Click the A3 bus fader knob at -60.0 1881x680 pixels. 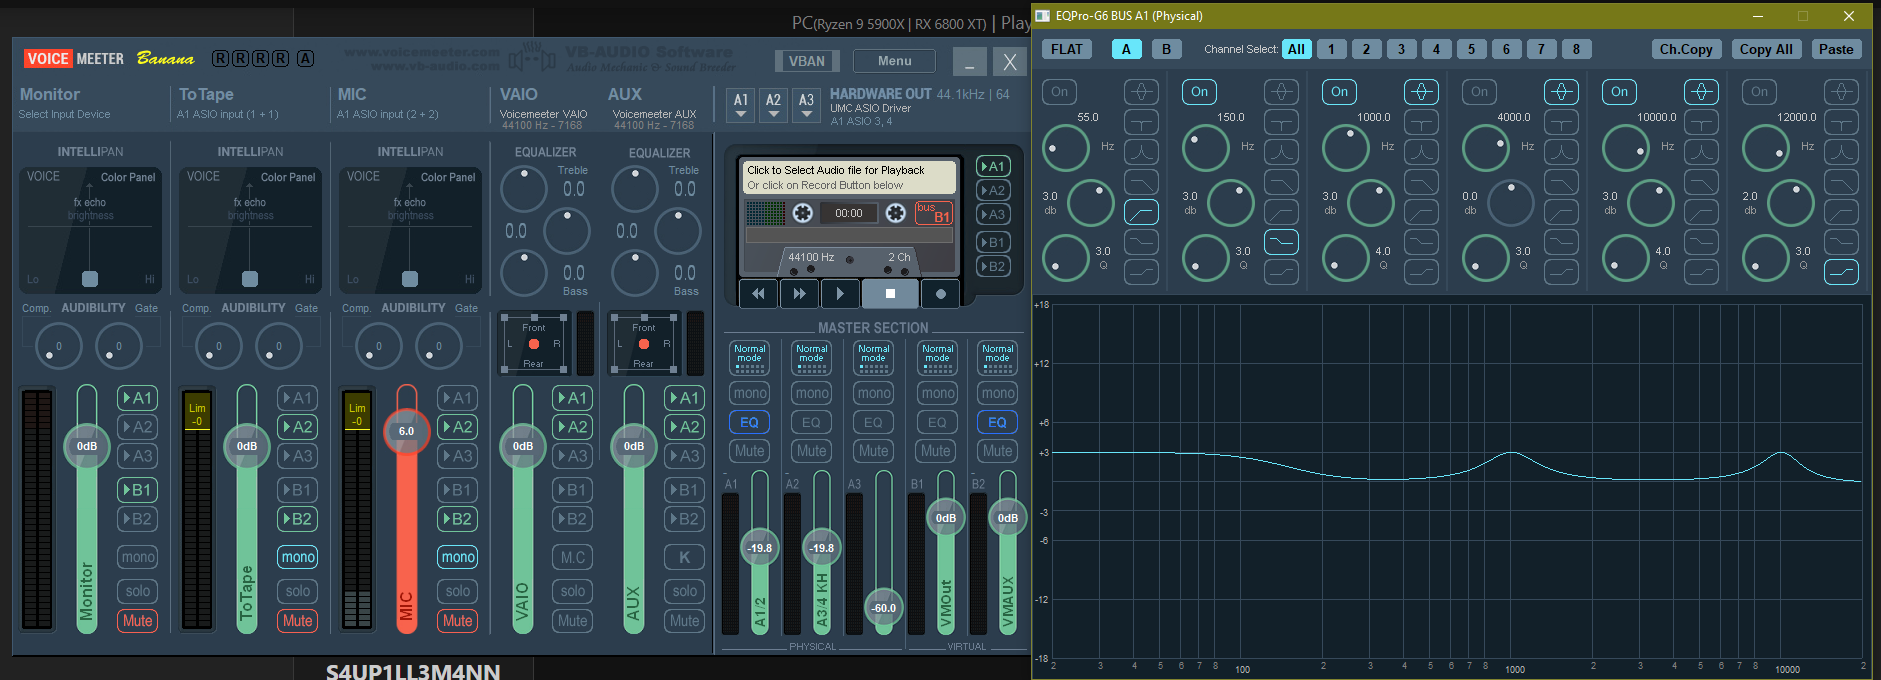(883, 607)
